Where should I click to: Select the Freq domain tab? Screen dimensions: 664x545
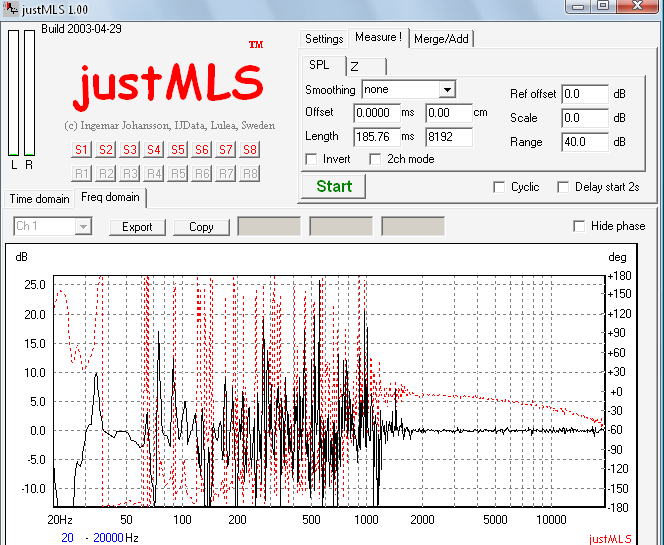[x=110, y=197]
